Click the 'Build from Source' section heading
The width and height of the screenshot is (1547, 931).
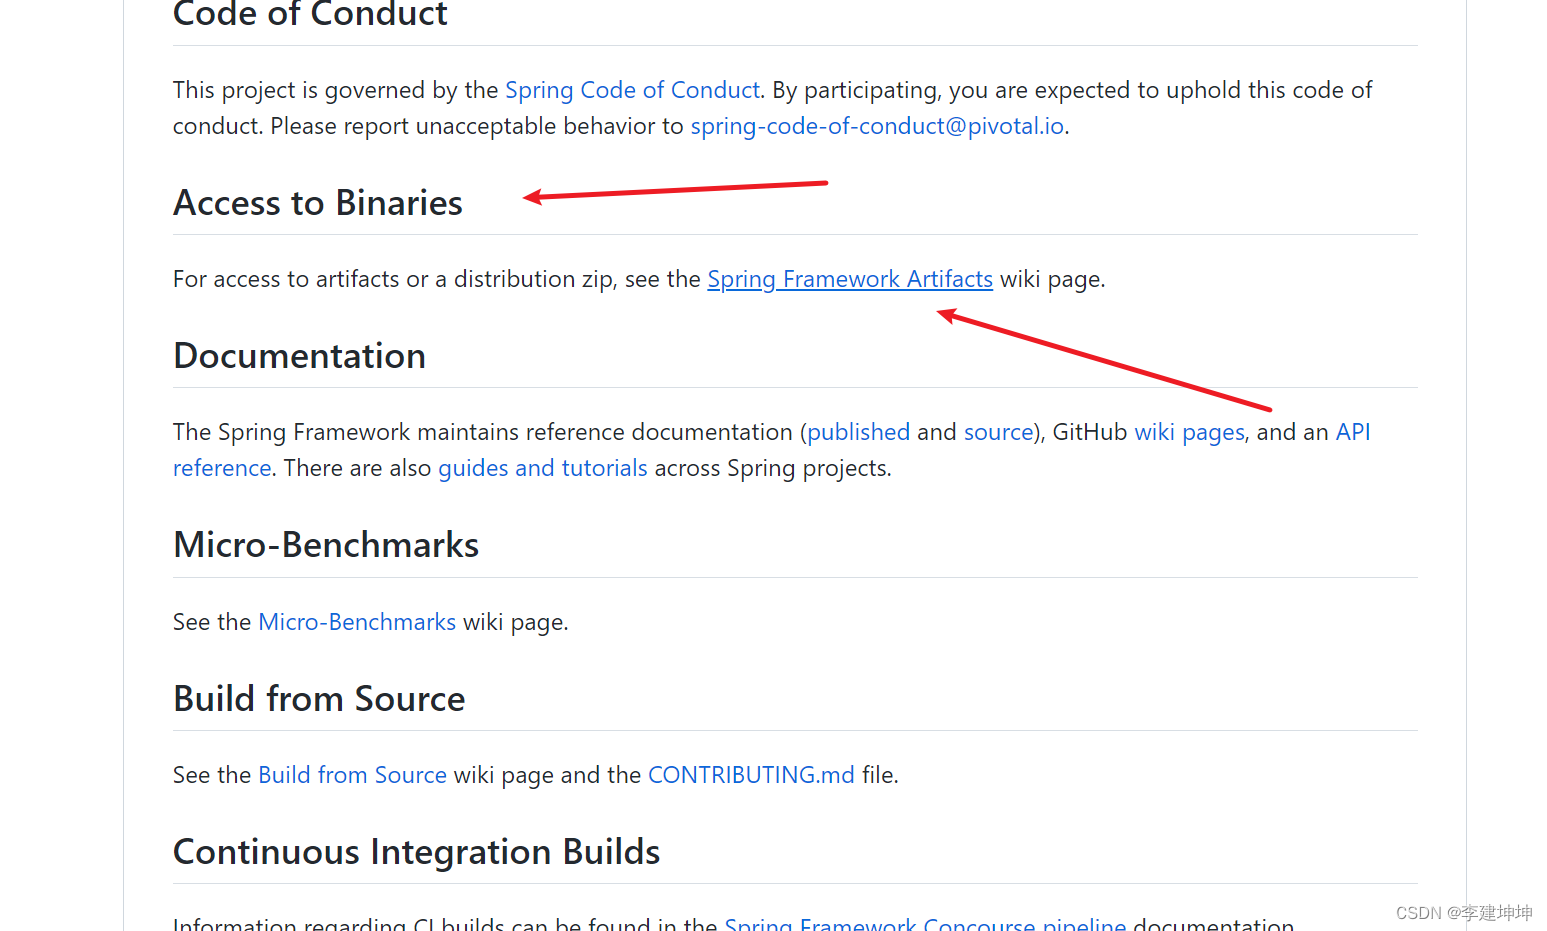[319, 699]
